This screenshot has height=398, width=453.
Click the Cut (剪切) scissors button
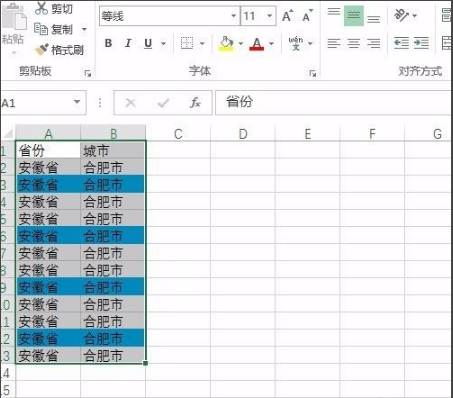tap(54, 8)
